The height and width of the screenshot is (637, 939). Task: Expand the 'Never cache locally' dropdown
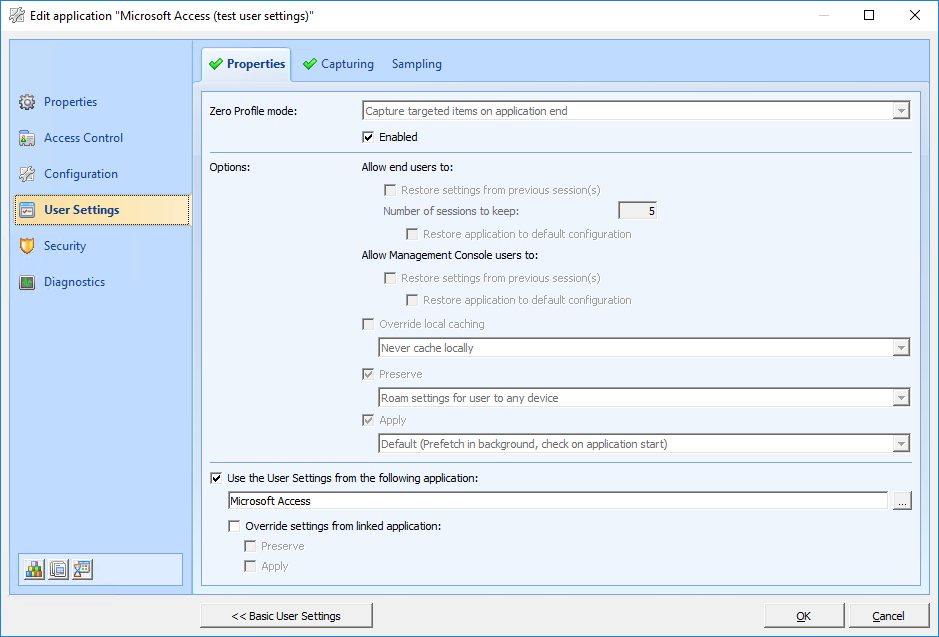[x=901, y=348]
